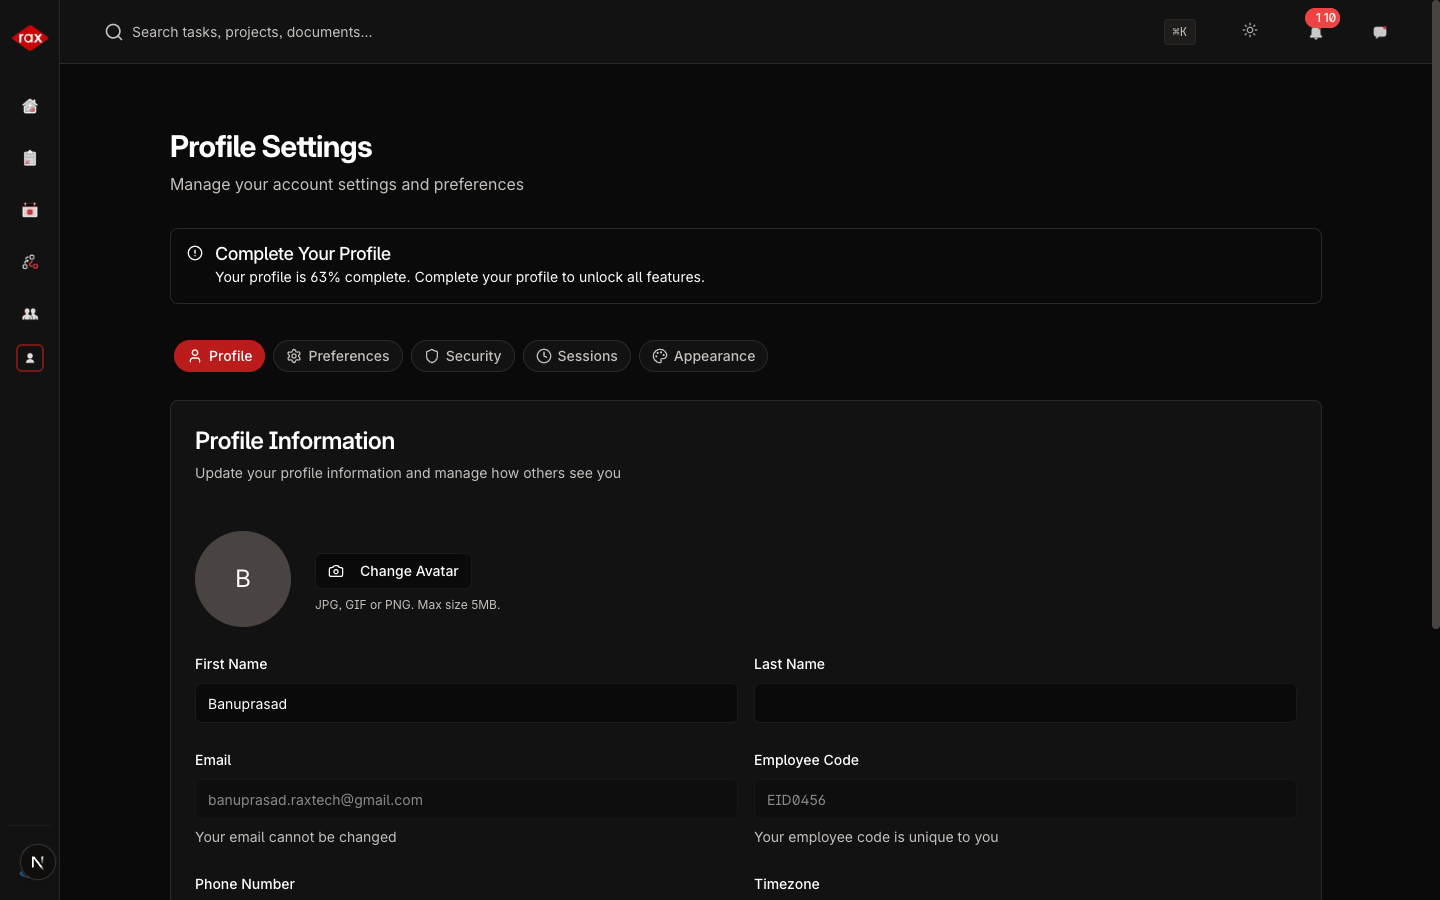The image size is (1440, 900).
Task: Open the calendar icon in the sidebar
Action: pos(30,210)
